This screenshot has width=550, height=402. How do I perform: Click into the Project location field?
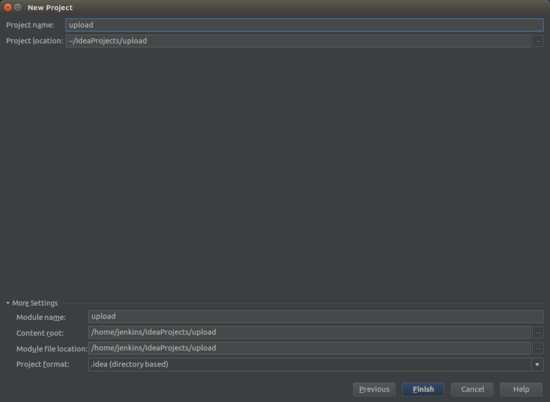click(298, 41)
